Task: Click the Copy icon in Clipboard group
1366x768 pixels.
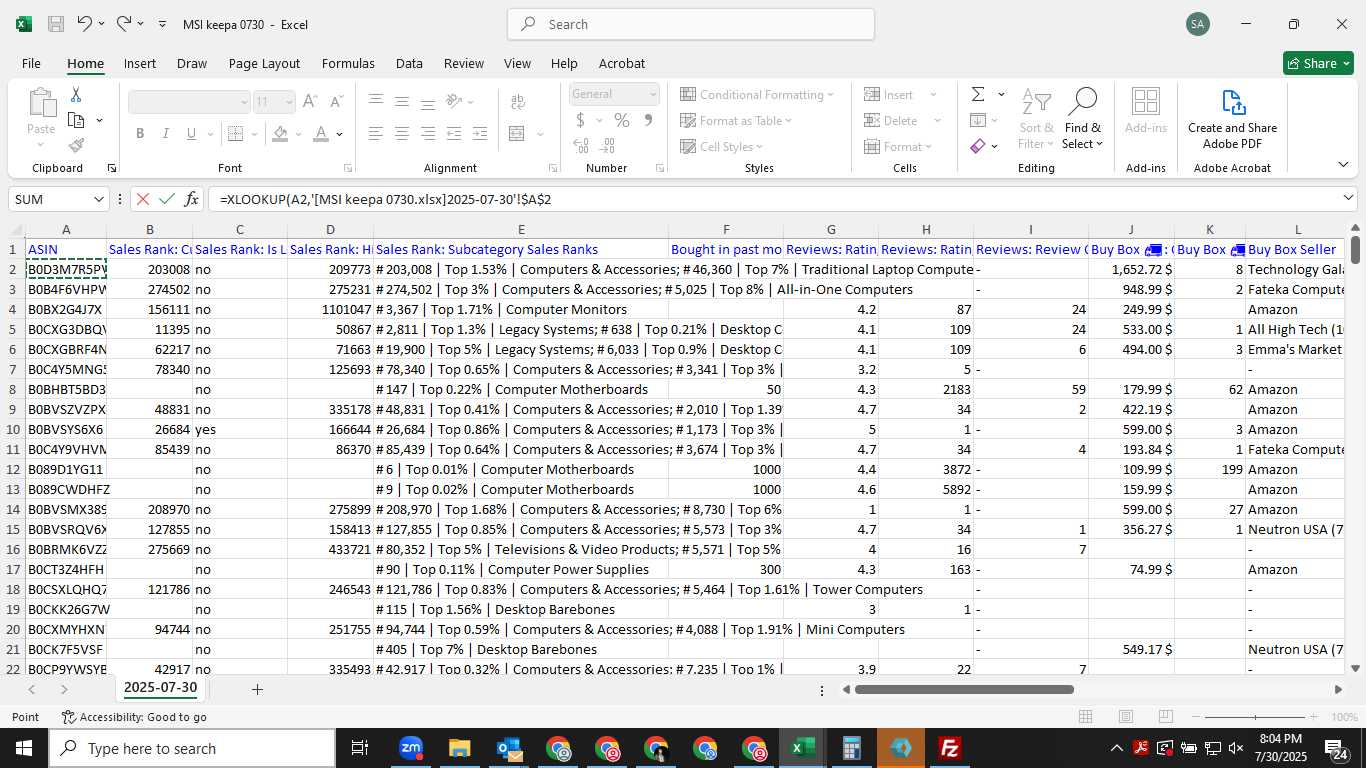Action: pos(76,120)
